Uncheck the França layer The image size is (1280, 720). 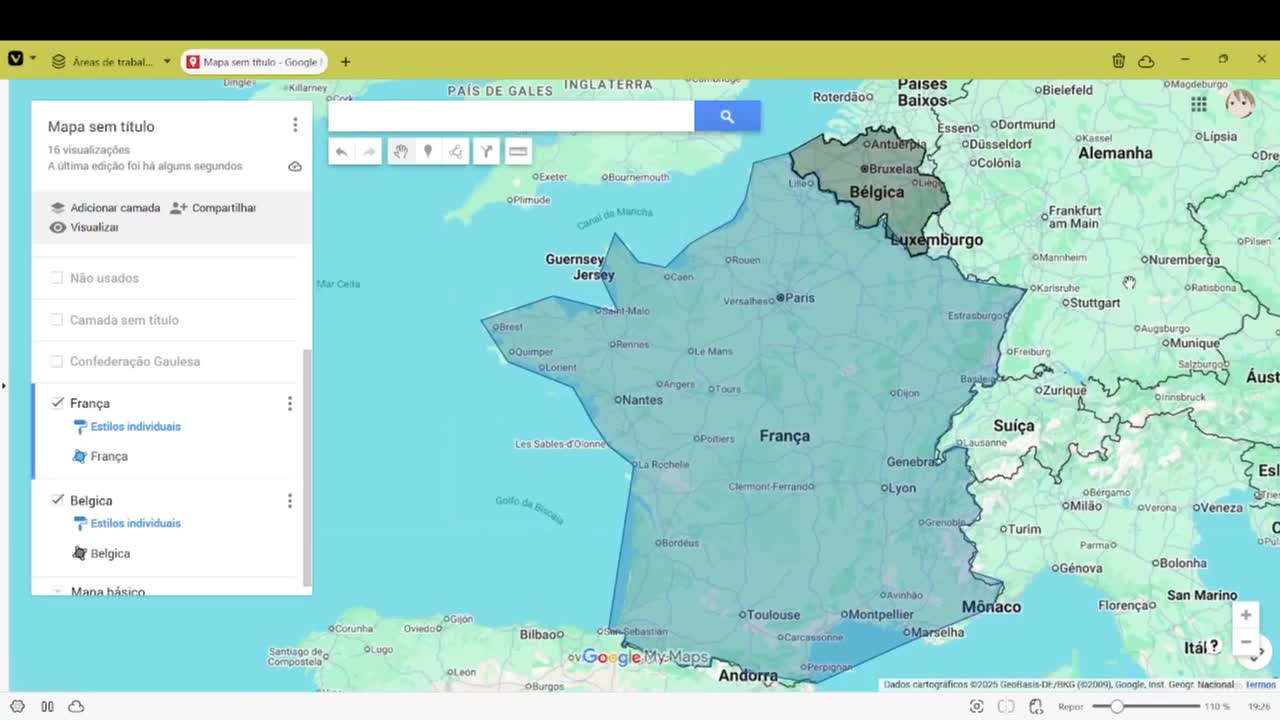click(x=57, y=403)
